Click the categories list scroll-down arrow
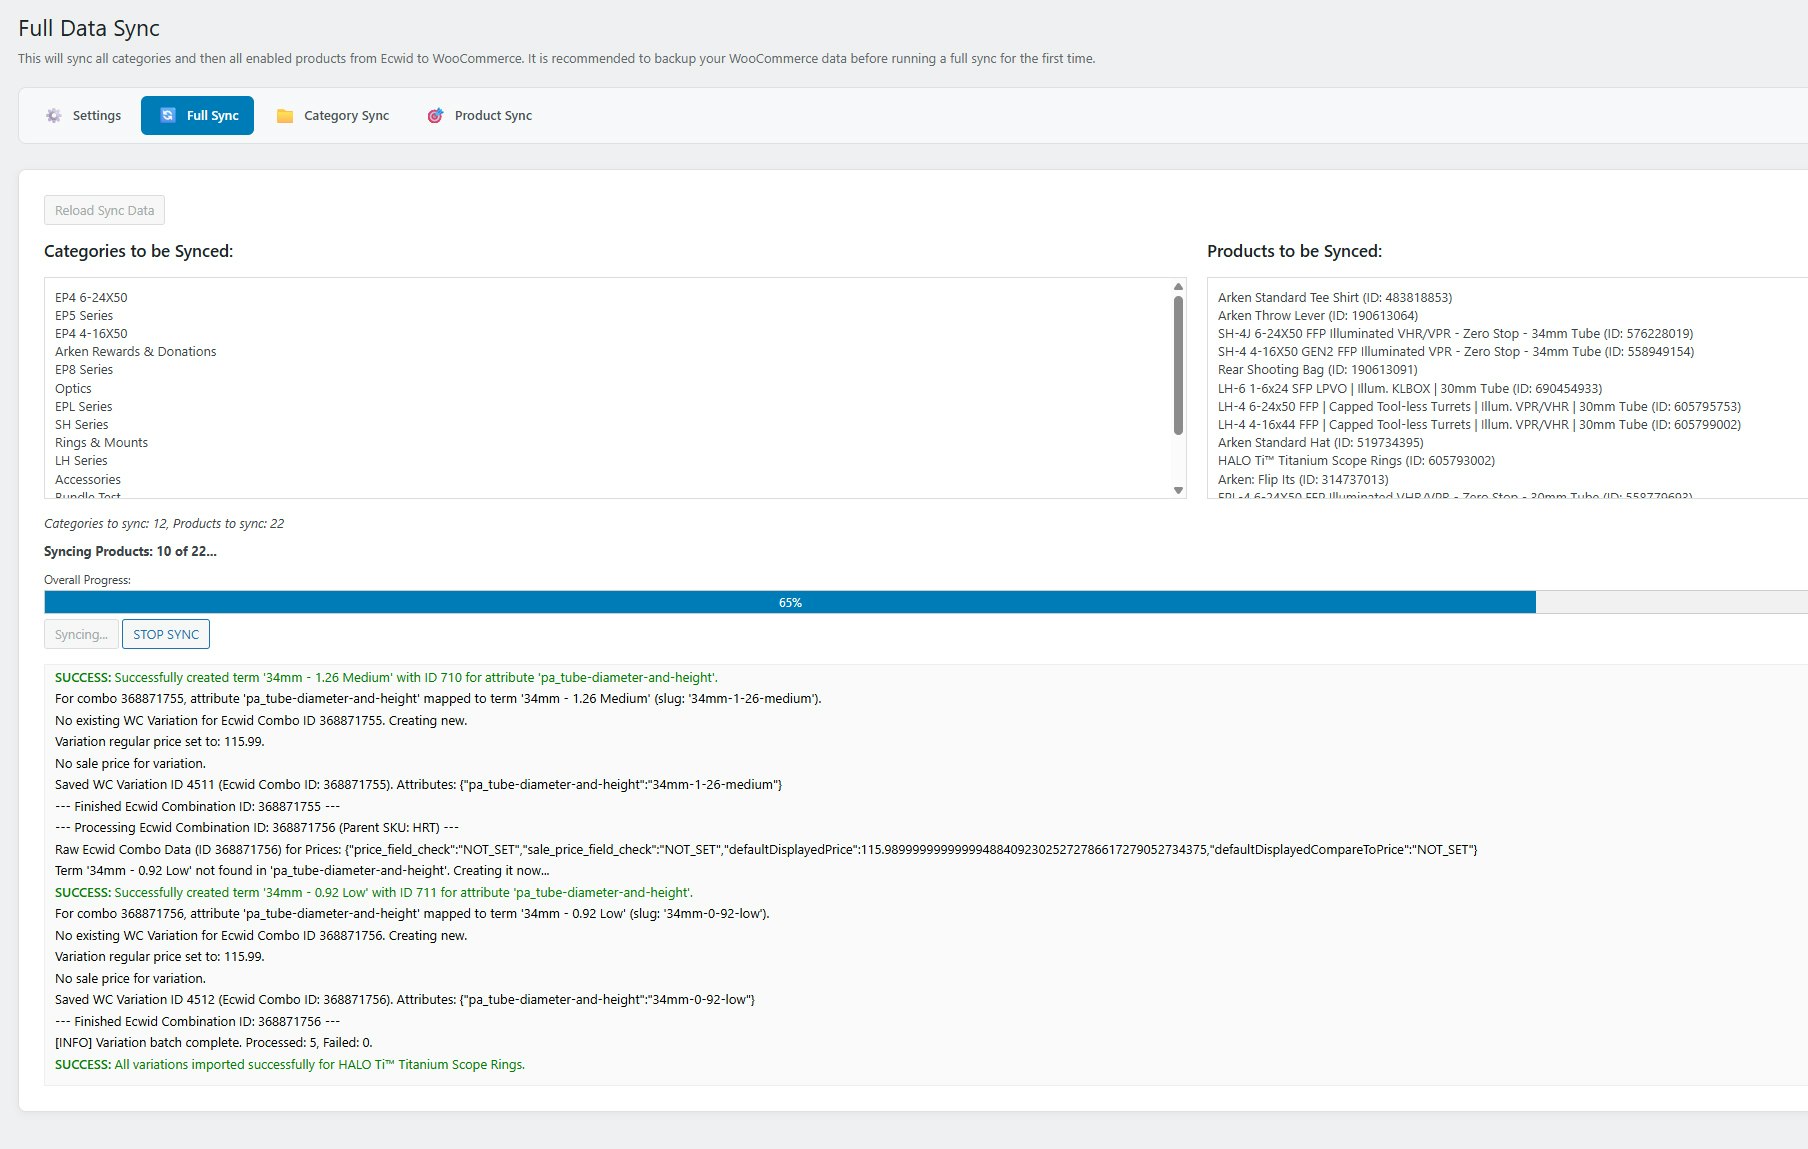Image resolution: width=1808 pixels, height=1149 pixels. tap(1178, 490)
